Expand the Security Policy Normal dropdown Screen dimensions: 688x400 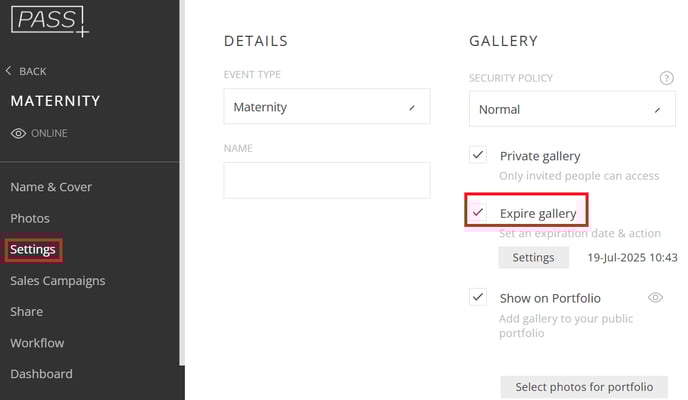tap(572, 109)
